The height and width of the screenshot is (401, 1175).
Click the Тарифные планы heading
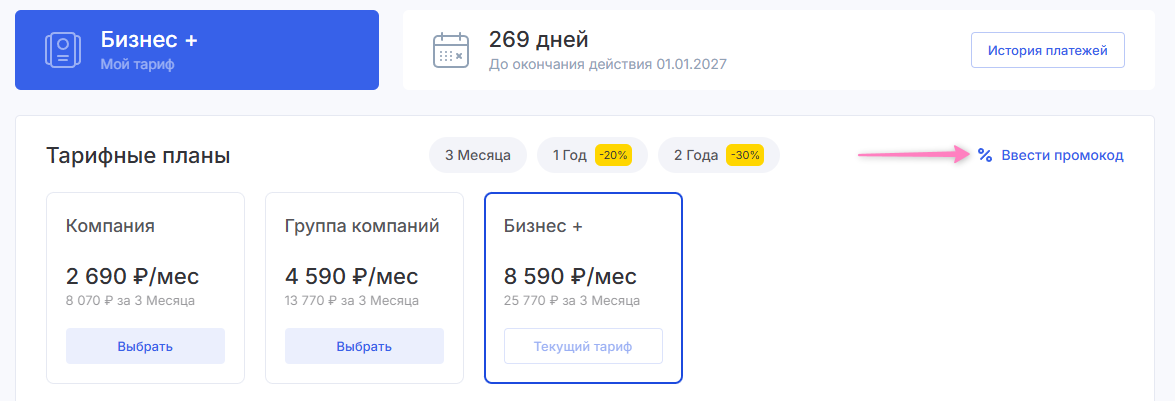point(138,156)
